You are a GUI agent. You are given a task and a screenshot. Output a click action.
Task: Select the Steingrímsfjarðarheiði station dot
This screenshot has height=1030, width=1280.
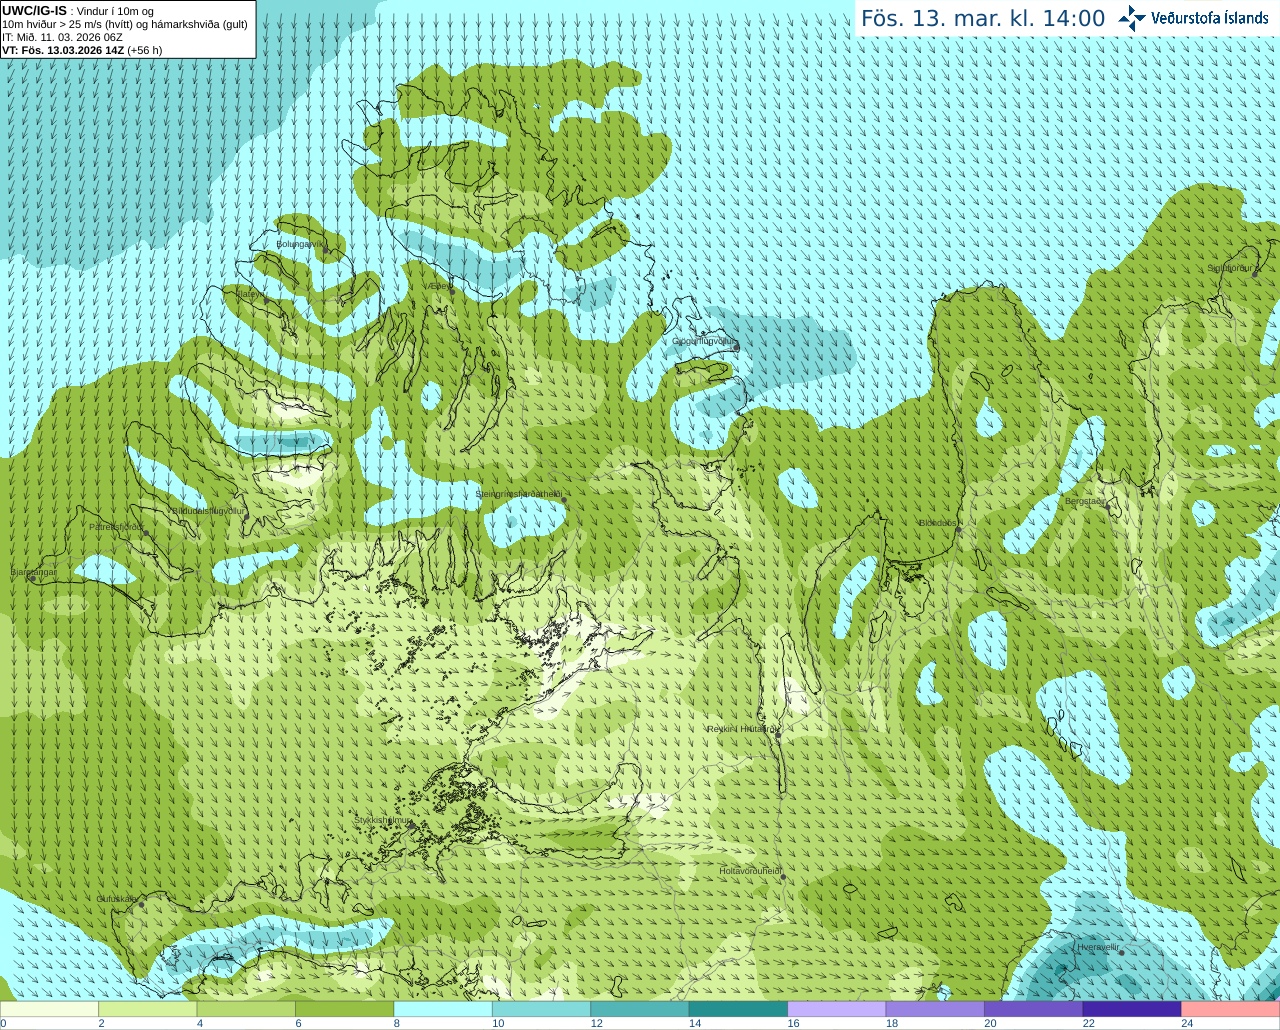562,499
